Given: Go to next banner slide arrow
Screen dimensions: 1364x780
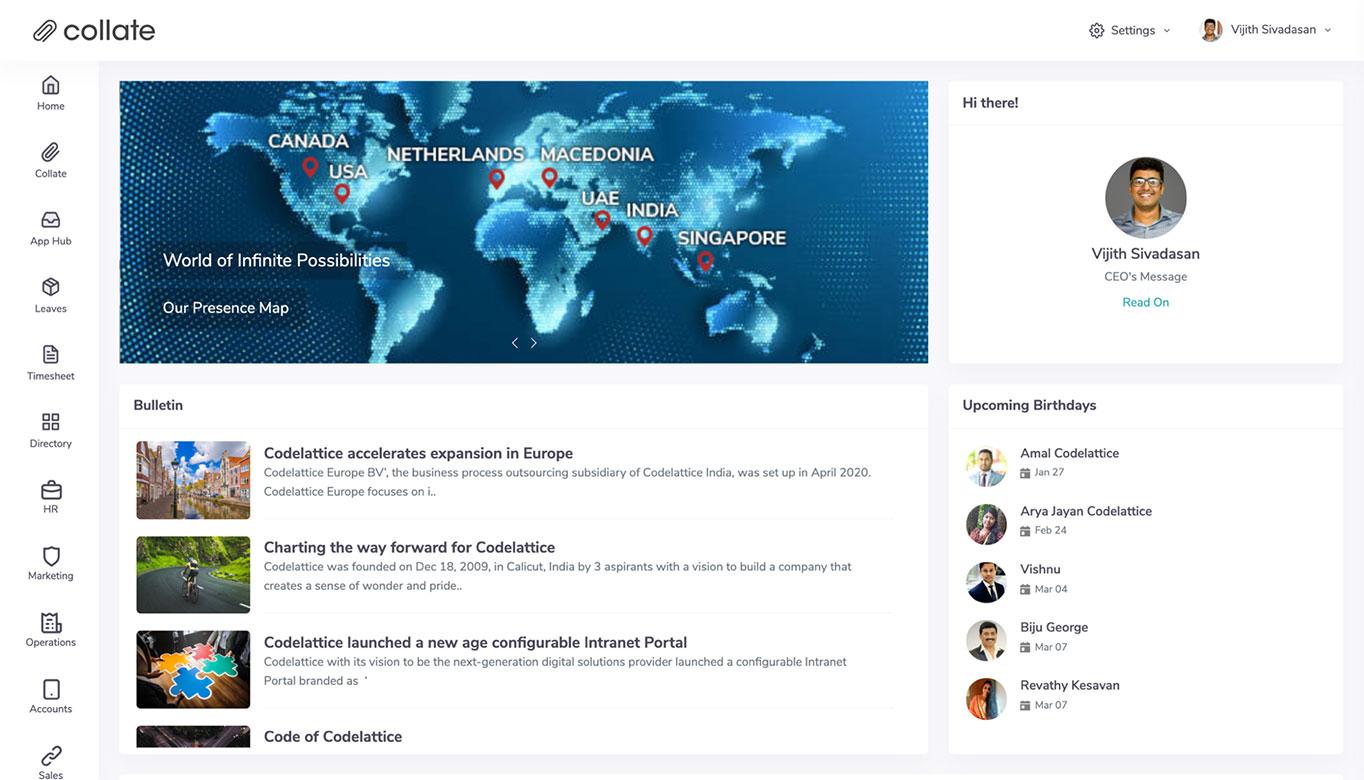Looking at the screenshot, I should point(534,343).
